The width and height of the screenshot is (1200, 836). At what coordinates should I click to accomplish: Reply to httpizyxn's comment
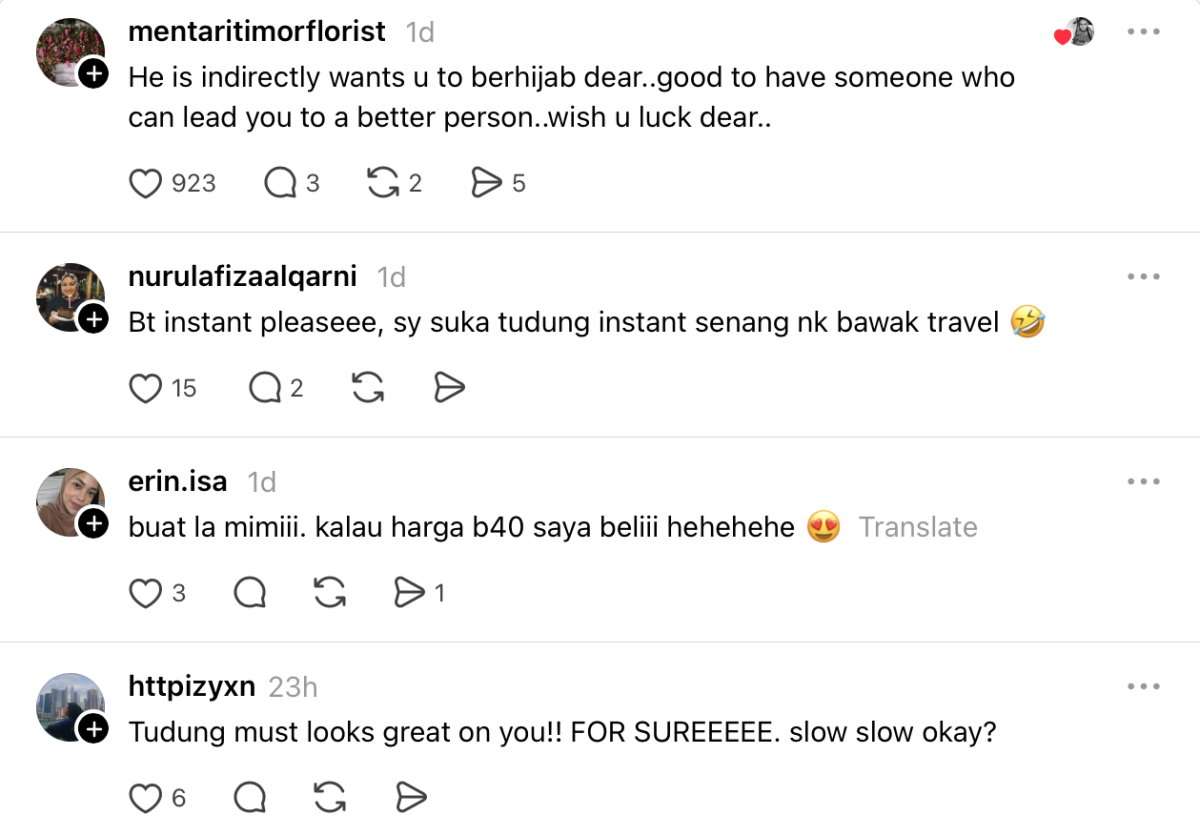pos(250,797)
